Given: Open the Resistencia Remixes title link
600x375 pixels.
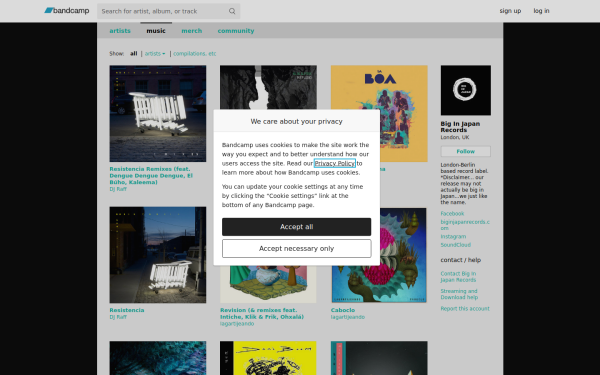Looking at the screenshot, I should coord(151,175).
